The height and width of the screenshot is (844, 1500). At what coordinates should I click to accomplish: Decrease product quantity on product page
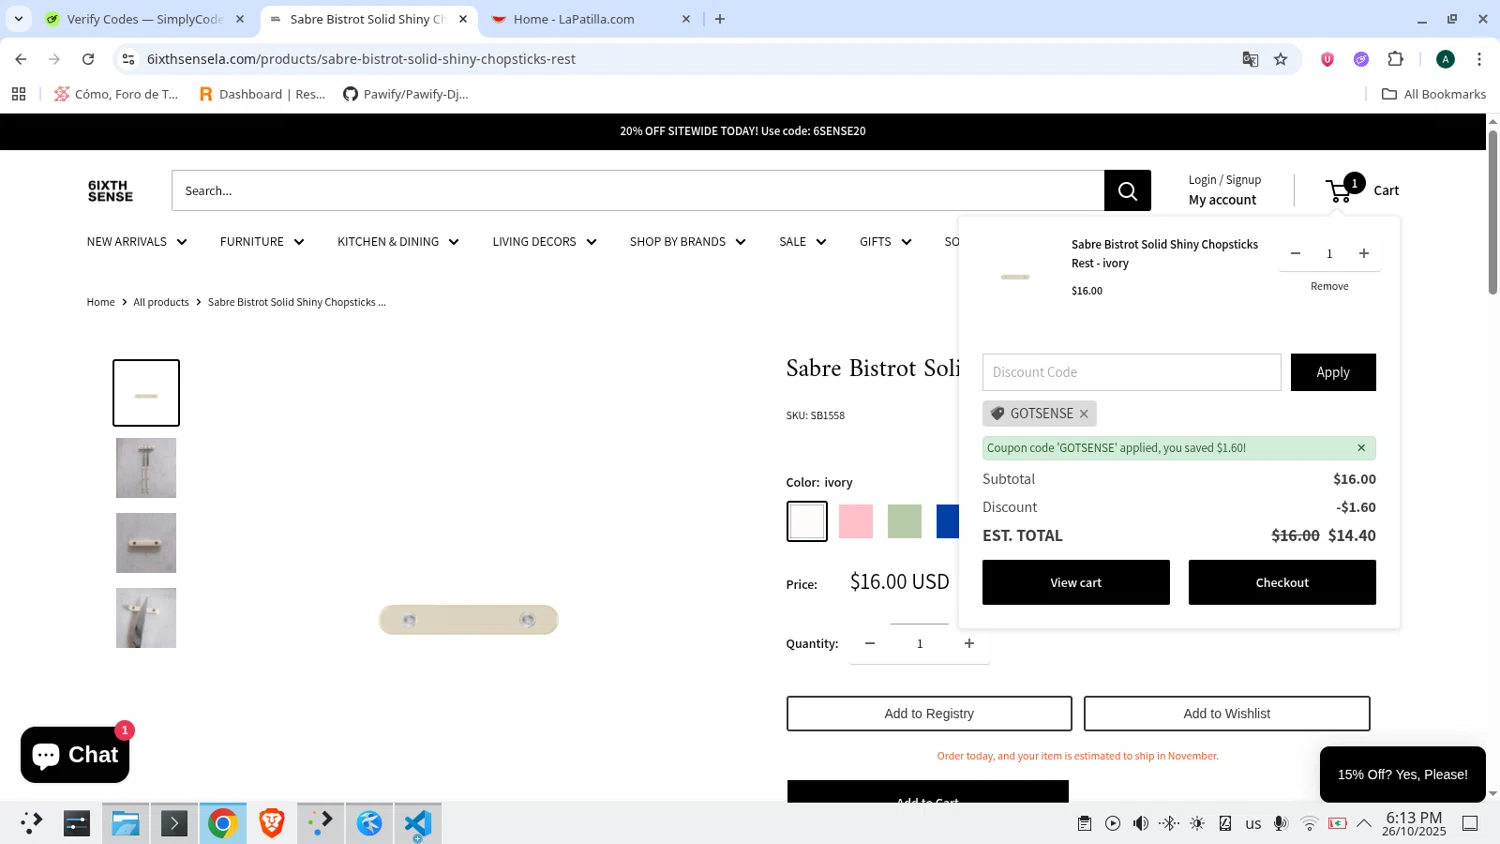(870, 644)
